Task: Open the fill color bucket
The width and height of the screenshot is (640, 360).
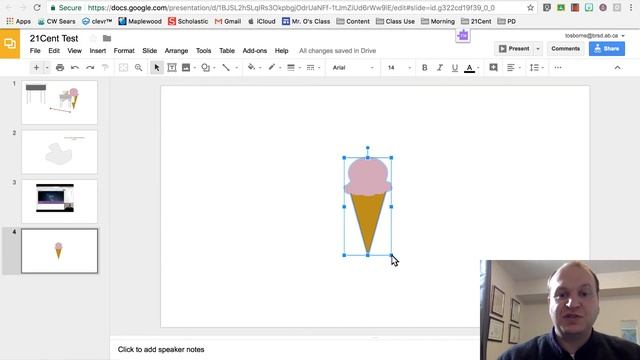Action: click(x=251, y=67)
